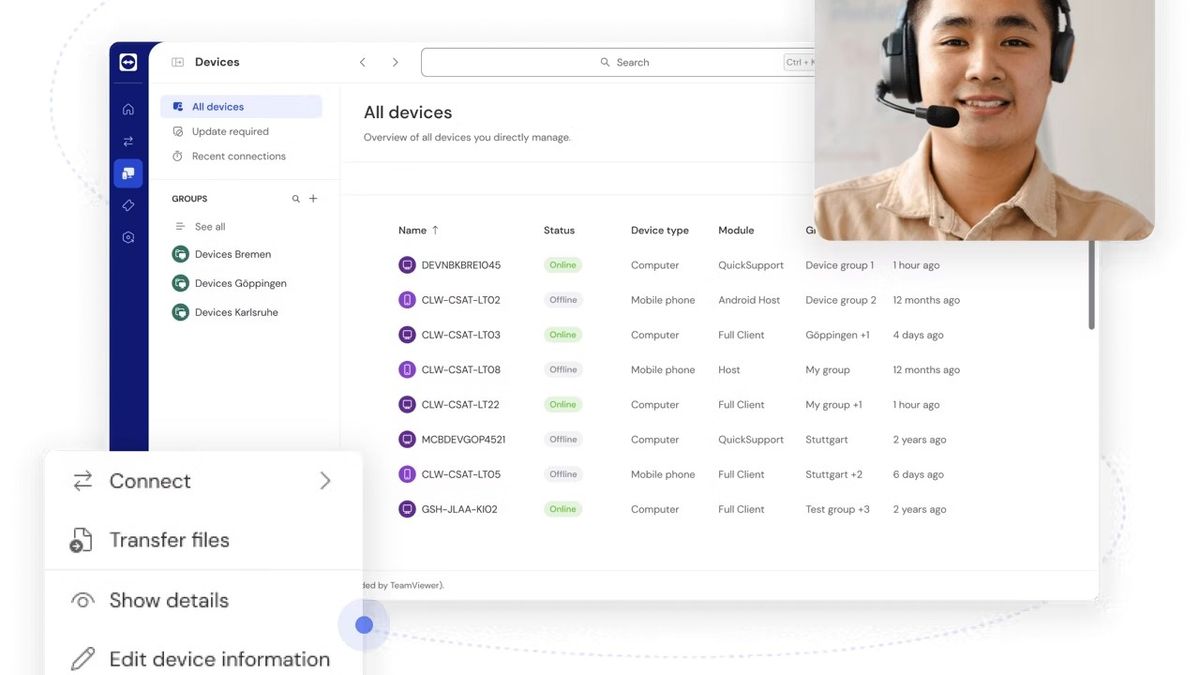
Task: Open Devices Göppingen group
Action: (x=235, y=283)
